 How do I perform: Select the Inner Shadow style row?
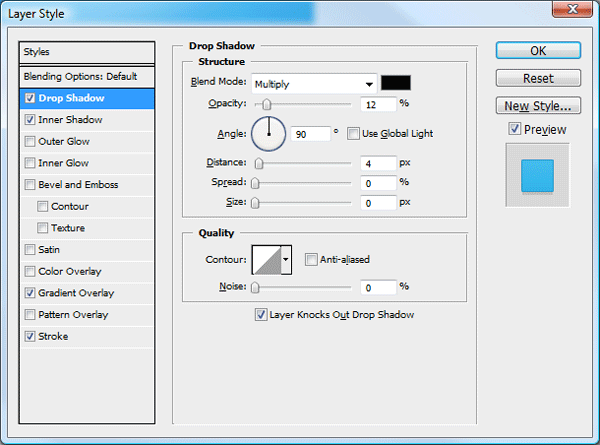coord(87,120)
